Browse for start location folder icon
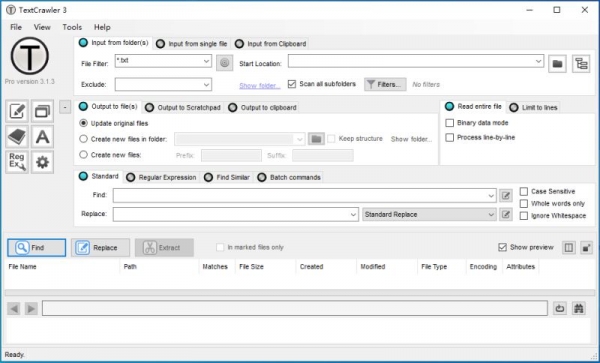Image resolution: width=600 pixels, height=363 pixels. point(557,63)
